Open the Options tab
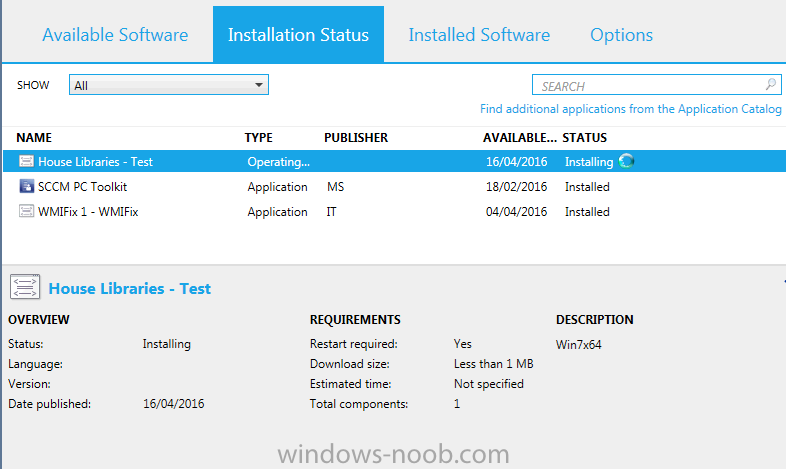The image size is (786, 469). click(621, 35)
